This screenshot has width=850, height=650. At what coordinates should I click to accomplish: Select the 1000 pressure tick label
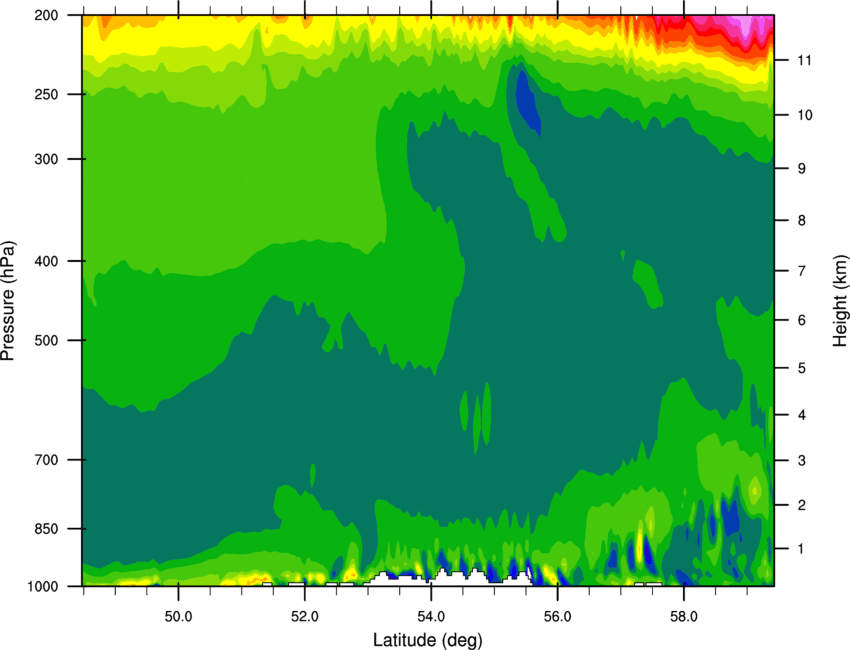(x=43, y=587)
